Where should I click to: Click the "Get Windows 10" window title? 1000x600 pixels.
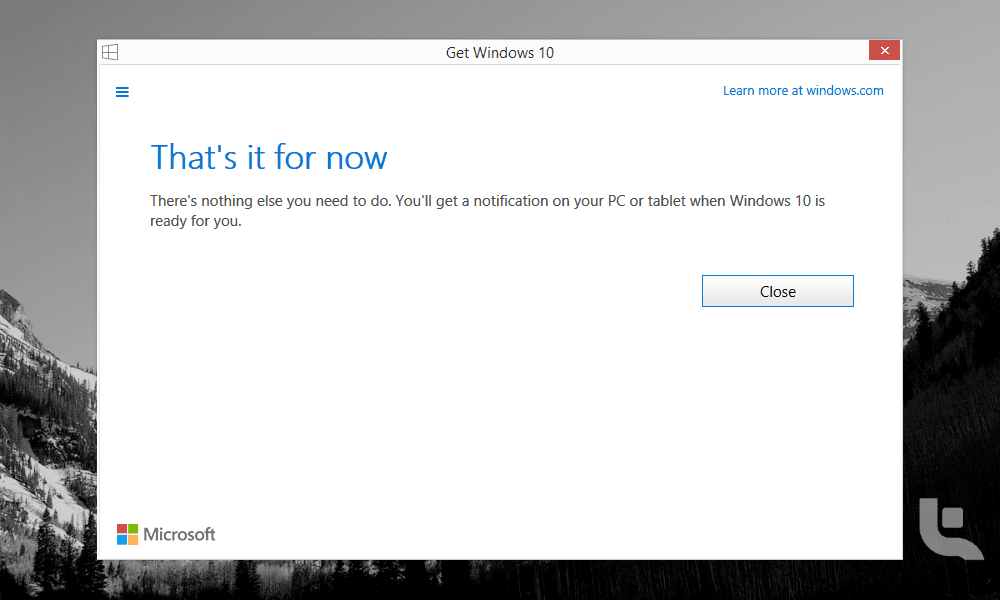(499, 52)
